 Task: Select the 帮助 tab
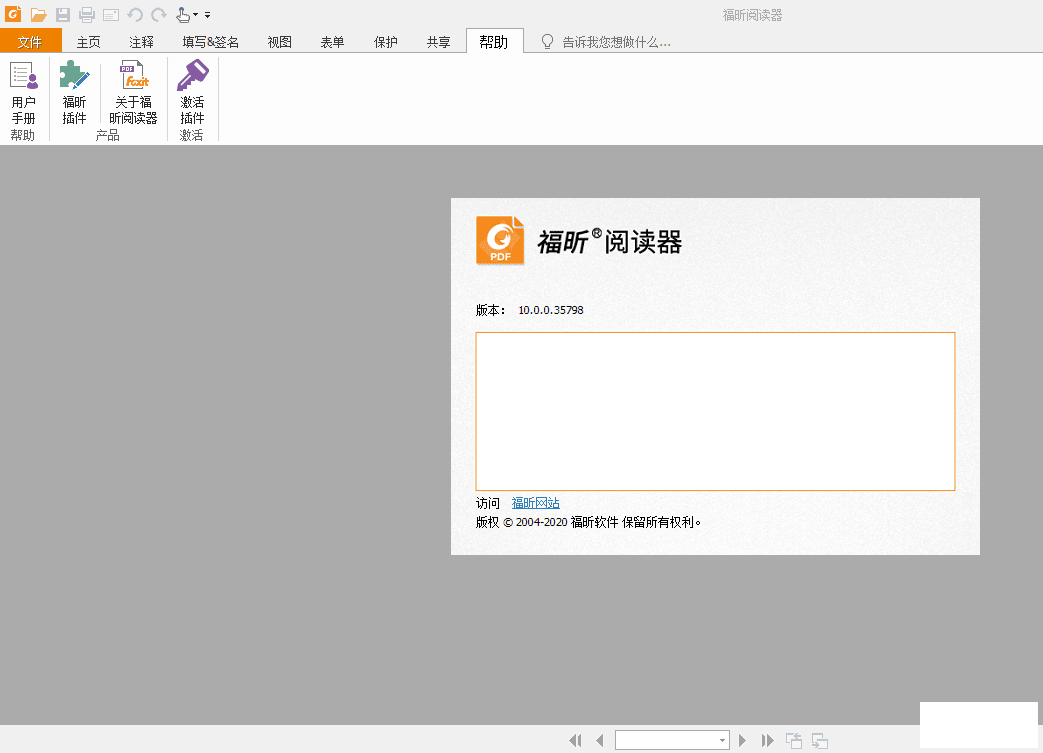pos(494,41)
